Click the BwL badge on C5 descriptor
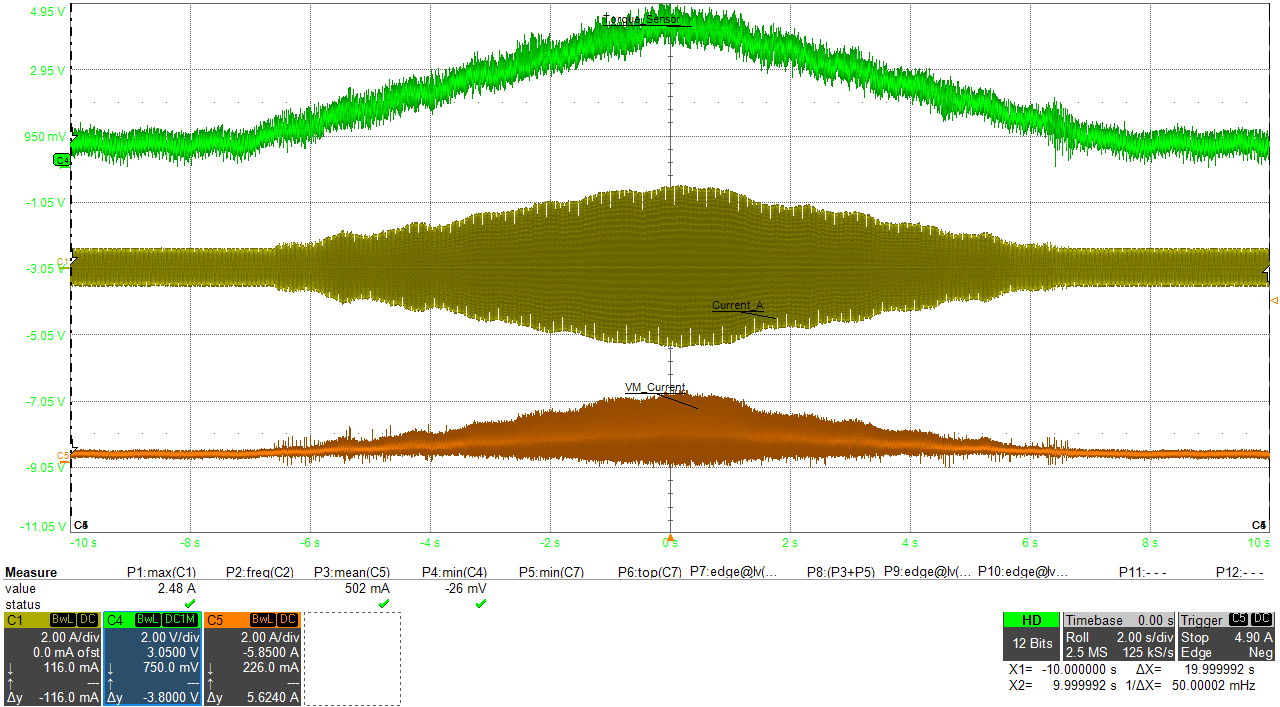This screenshot has width=1280, height=707. (264, 620)
